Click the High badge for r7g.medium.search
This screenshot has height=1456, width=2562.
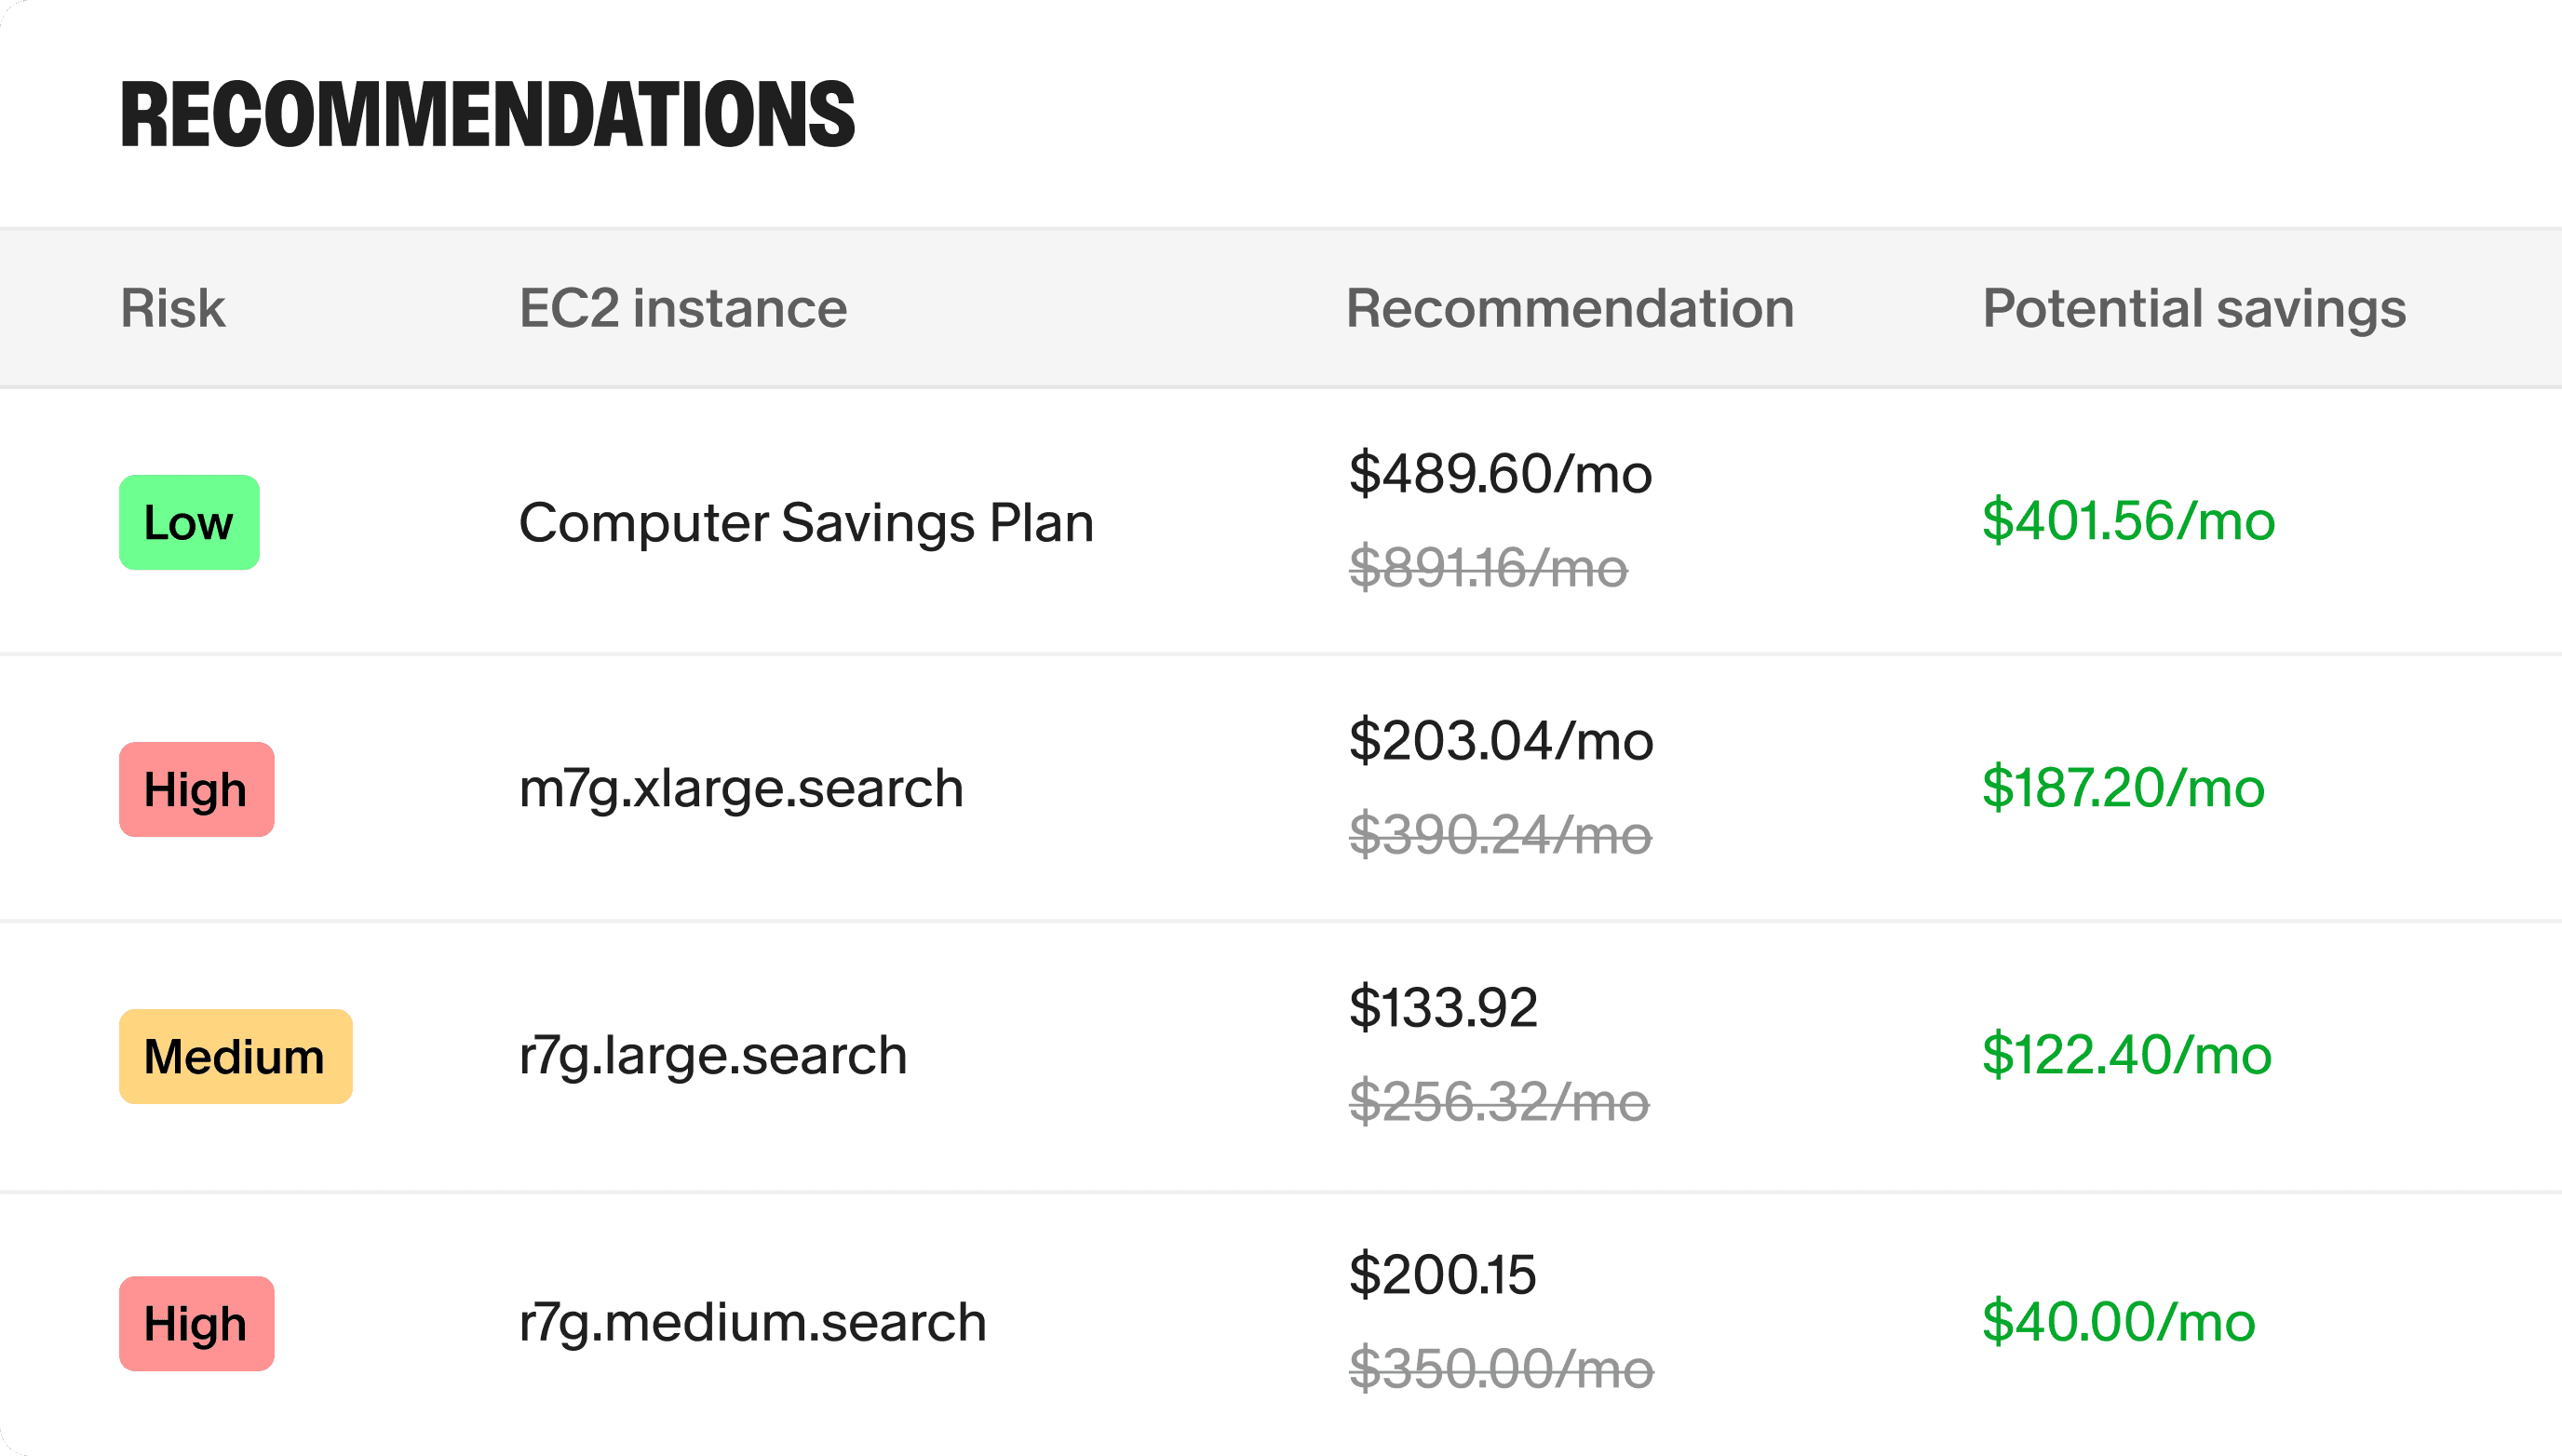[x=196, y=1323]
